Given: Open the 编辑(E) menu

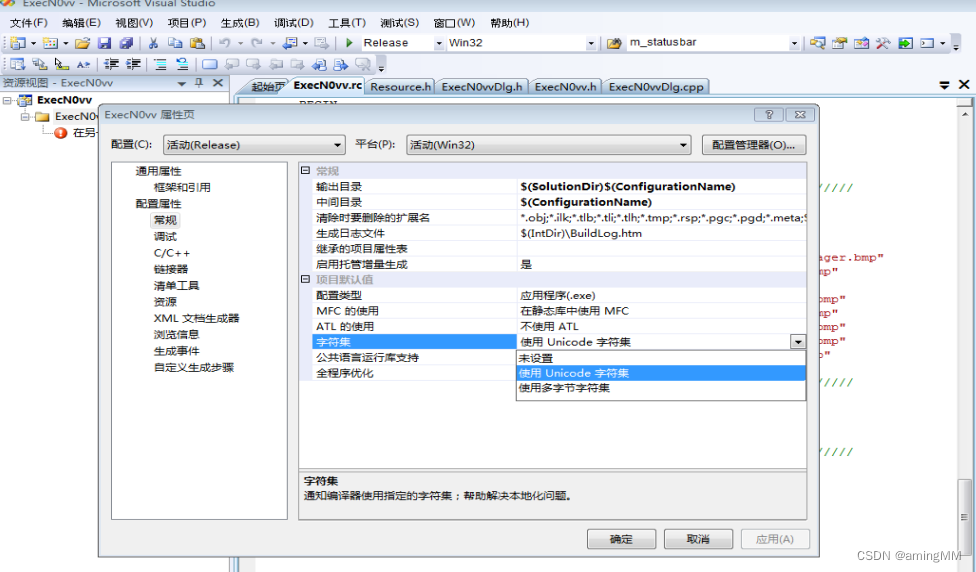Looking at the screenshot, I should click(82, 23).
